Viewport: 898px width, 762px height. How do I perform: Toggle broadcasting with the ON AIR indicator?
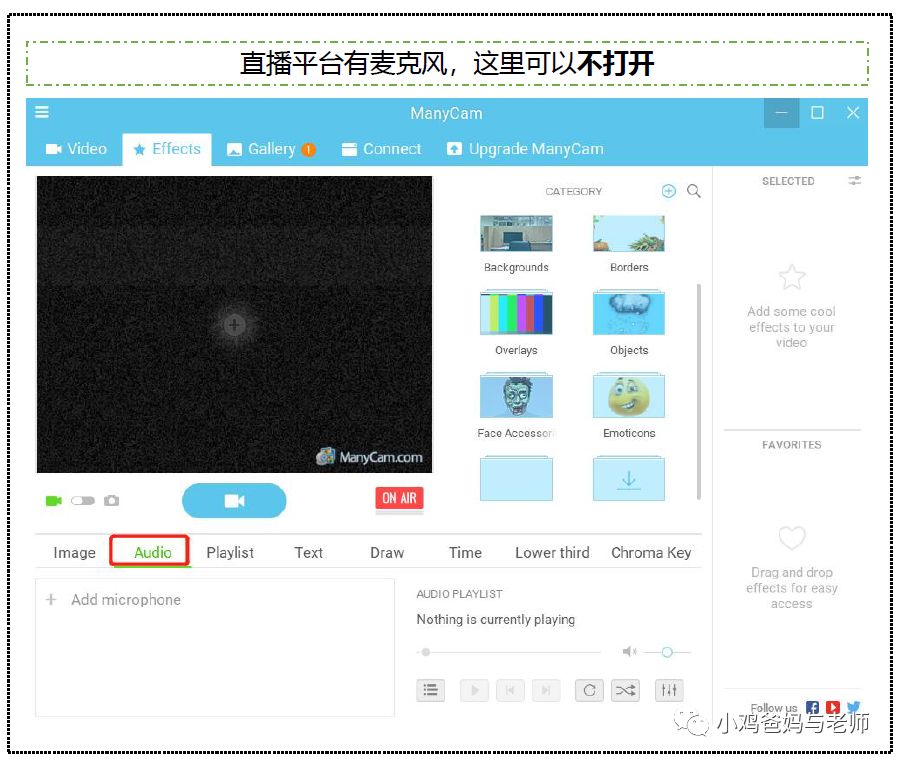[x=399, y=497]
